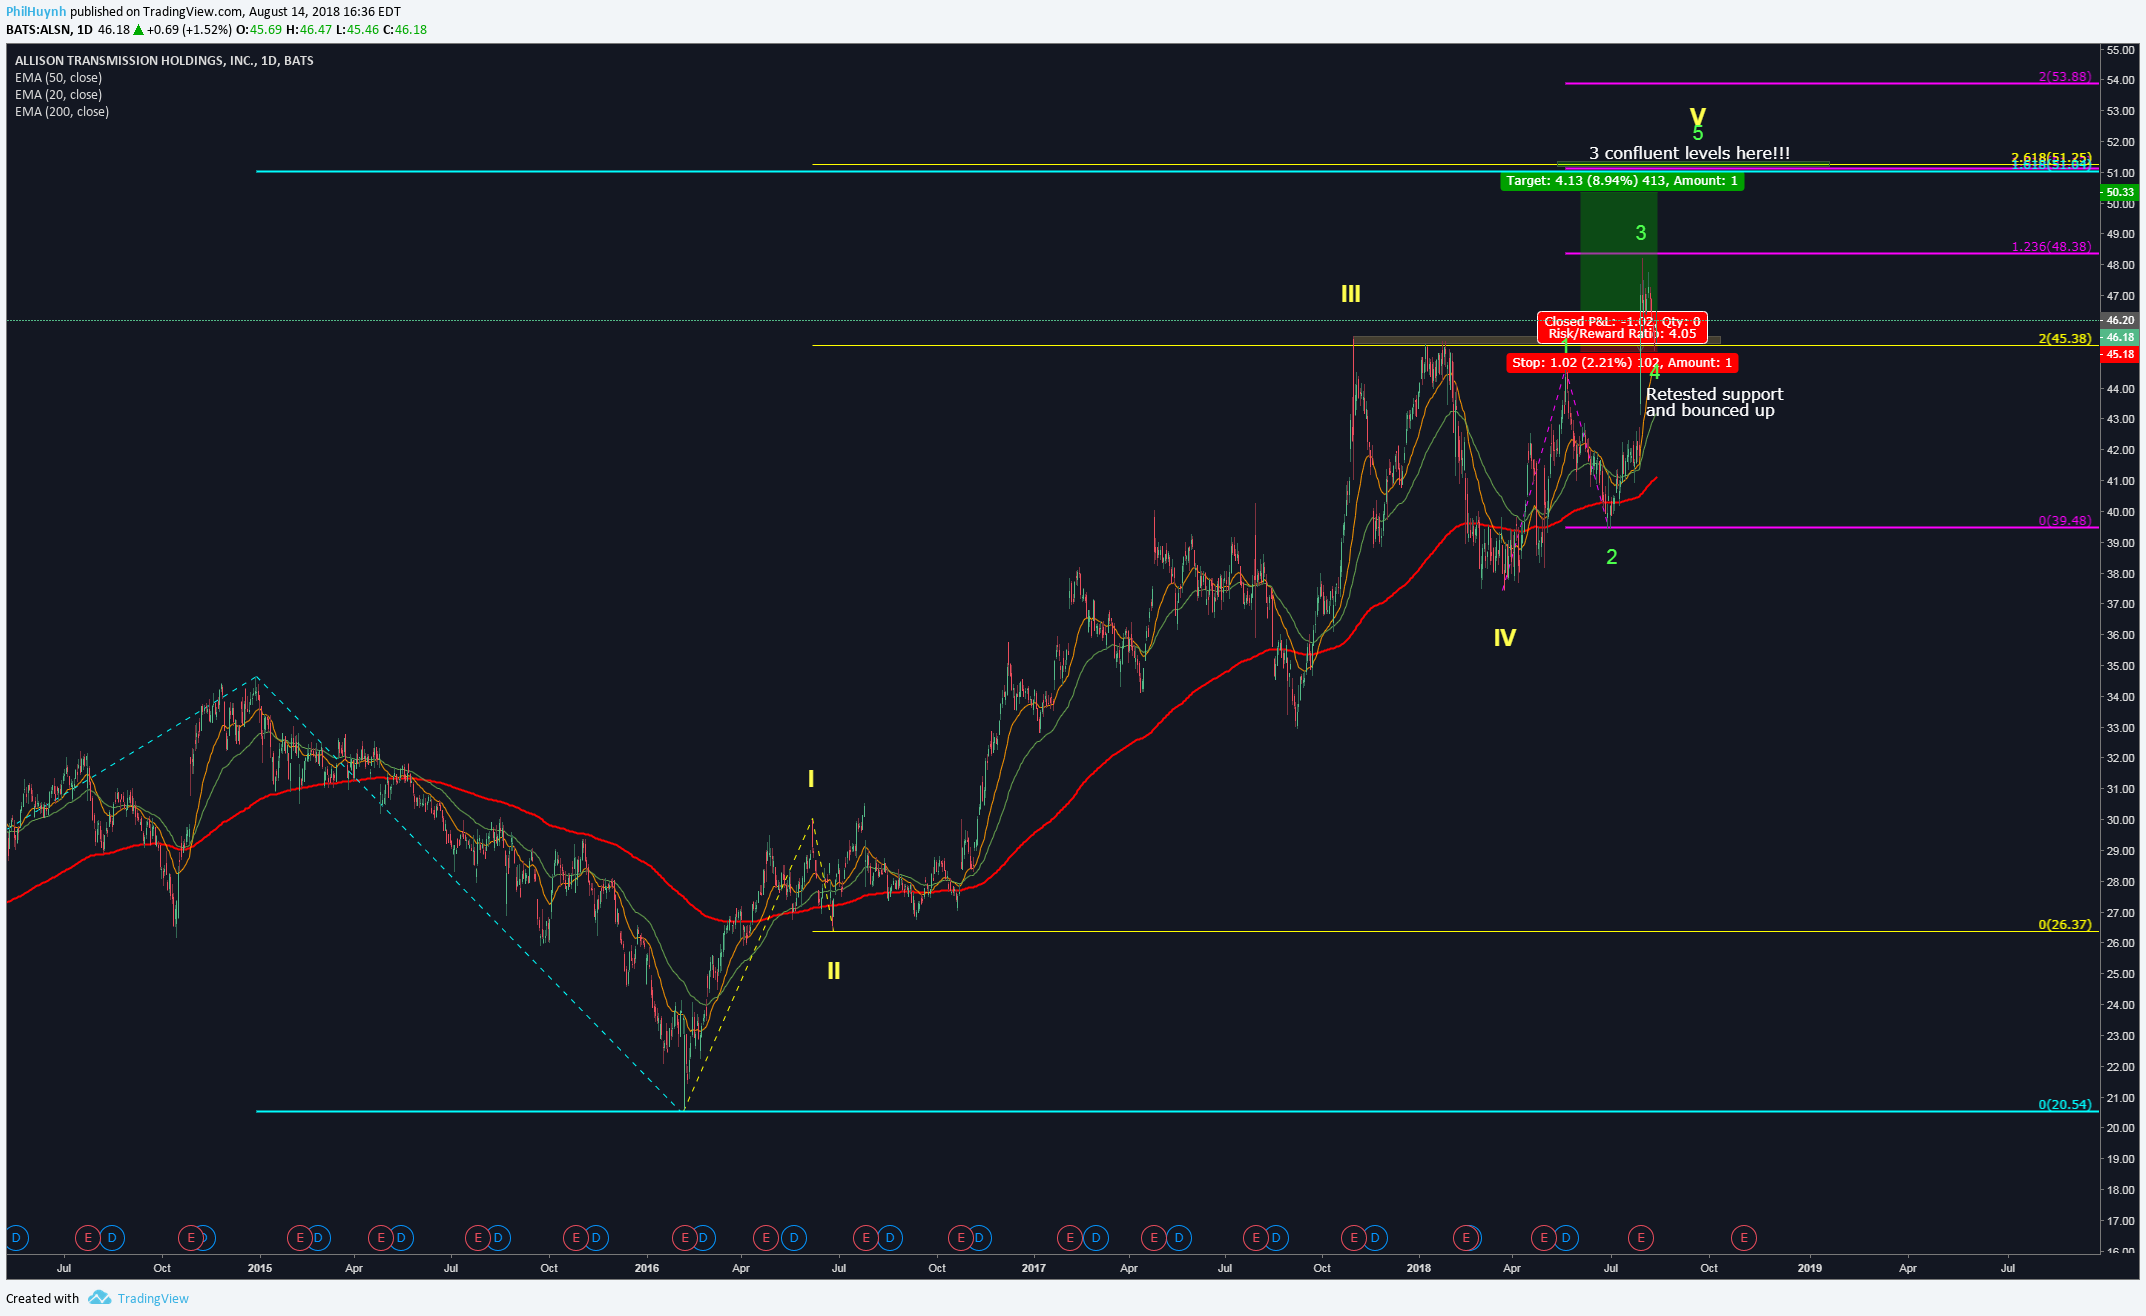Click the TradingView cloud logo icon
Image resolution: width=2146 pixels, height=1316 pixels.
coord(99,1298)
